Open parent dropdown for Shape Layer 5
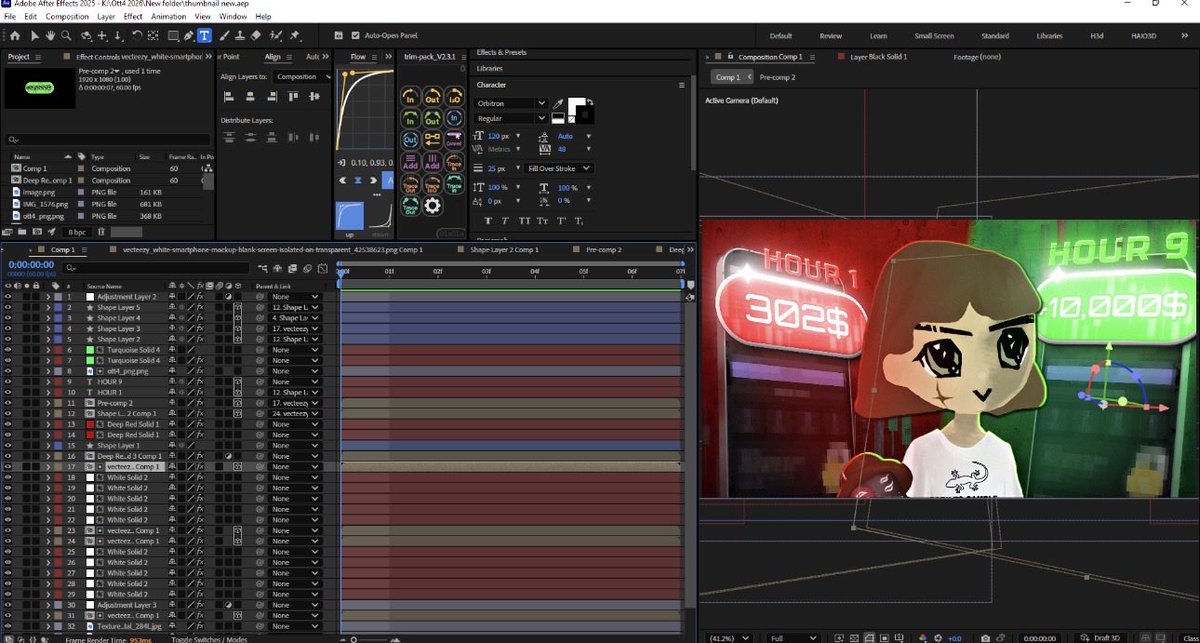This screenshot has width=1200, height=643. (295, 307)
